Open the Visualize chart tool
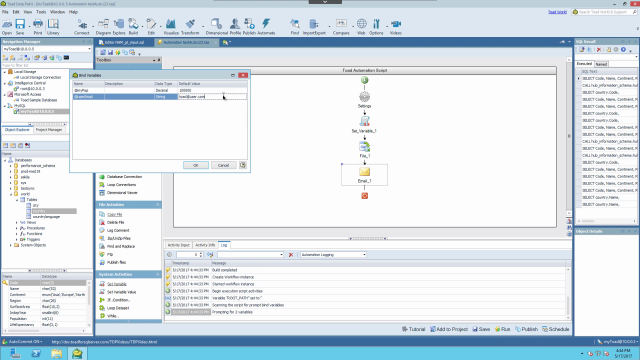640x360 pixels. click(171, 27)
